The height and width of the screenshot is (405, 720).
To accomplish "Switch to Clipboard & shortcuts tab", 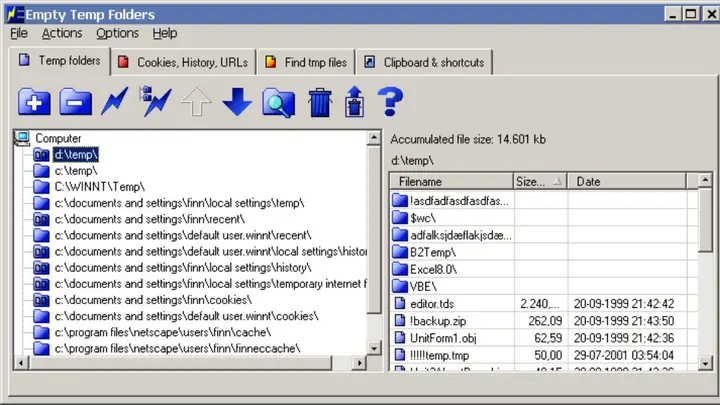I will (425, 62).
